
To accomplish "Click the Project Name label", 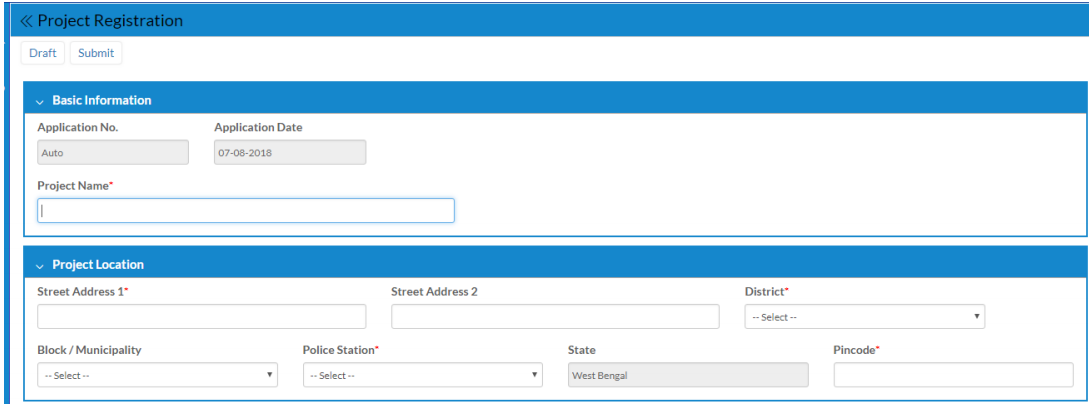I will coord(73,186).
